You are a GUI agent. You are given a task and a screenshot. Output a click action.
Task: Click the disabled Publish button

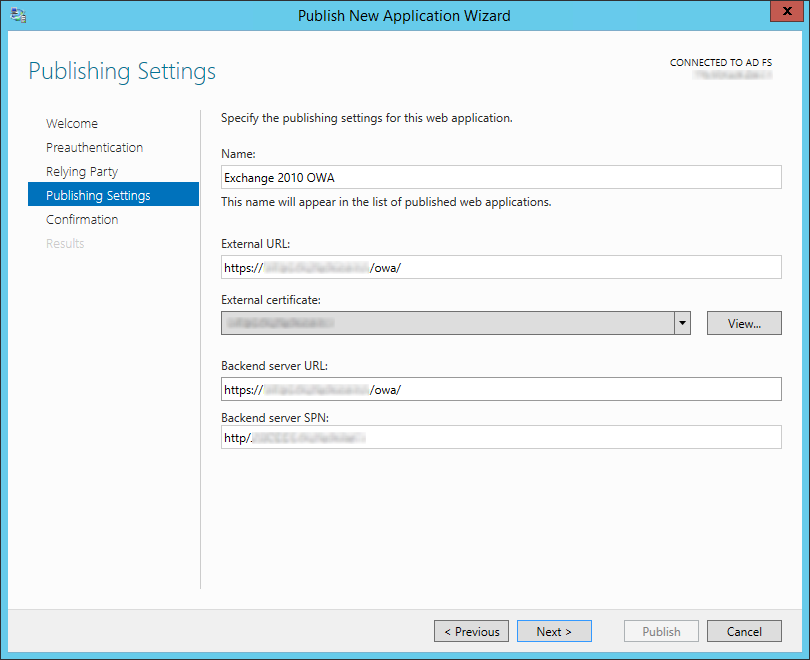661,631
